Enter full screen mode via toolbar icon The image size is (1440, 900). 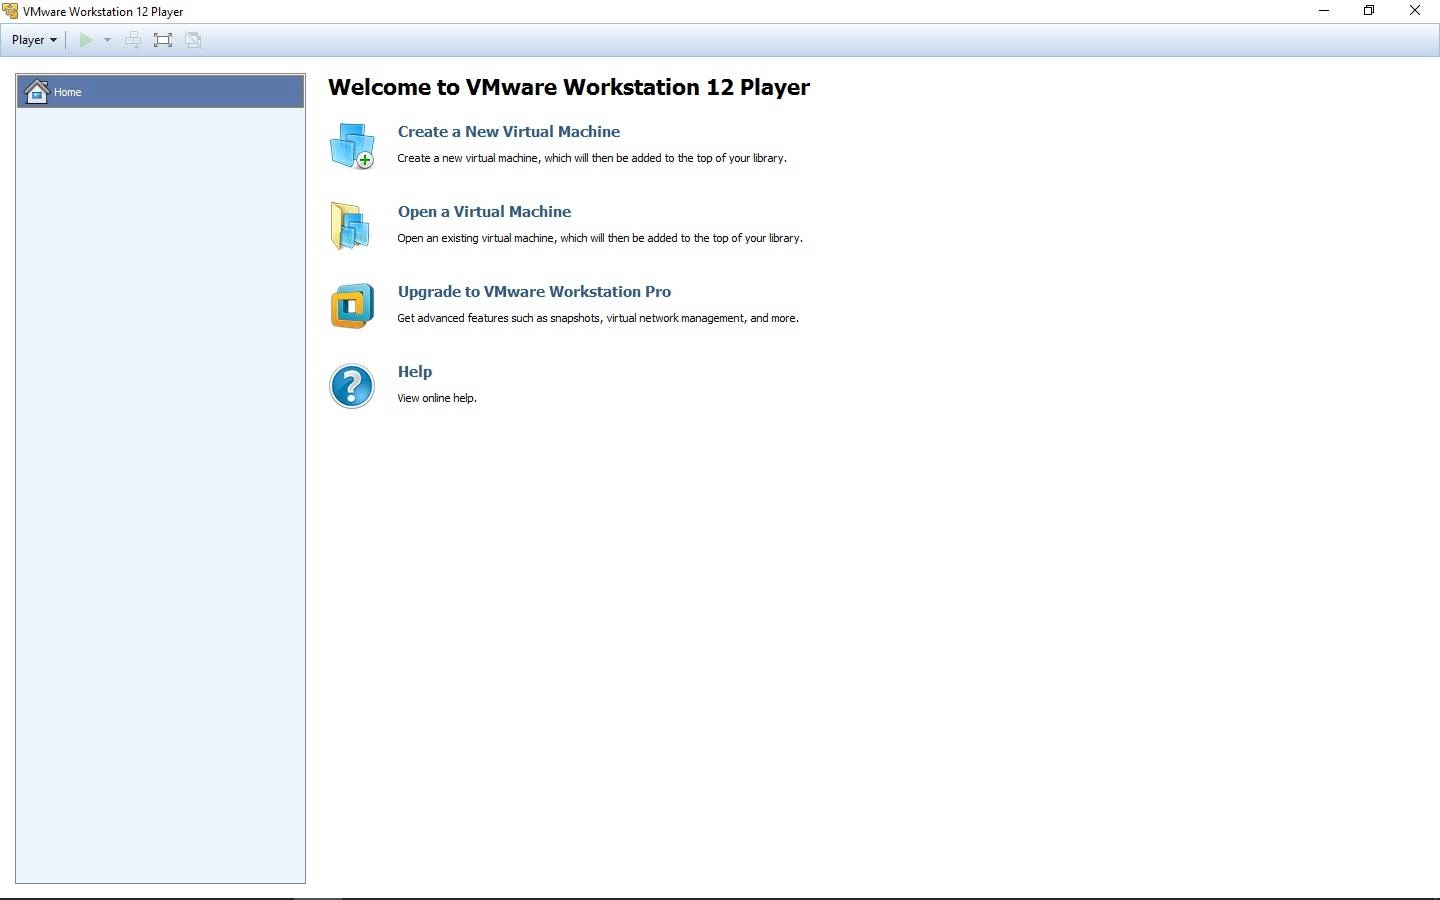pyautogui.click(x=163, y=40)
